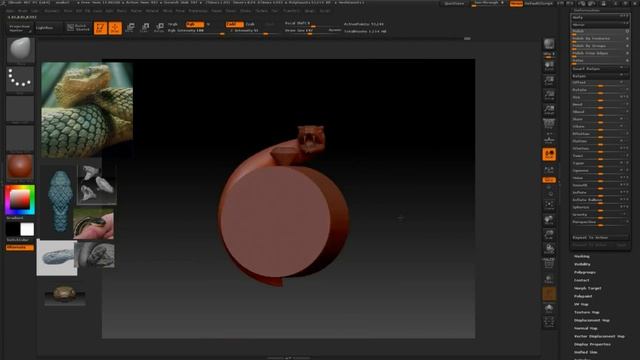Open the Dots stroke type selector
The image size is (640, 360).
tap(20, 78)
